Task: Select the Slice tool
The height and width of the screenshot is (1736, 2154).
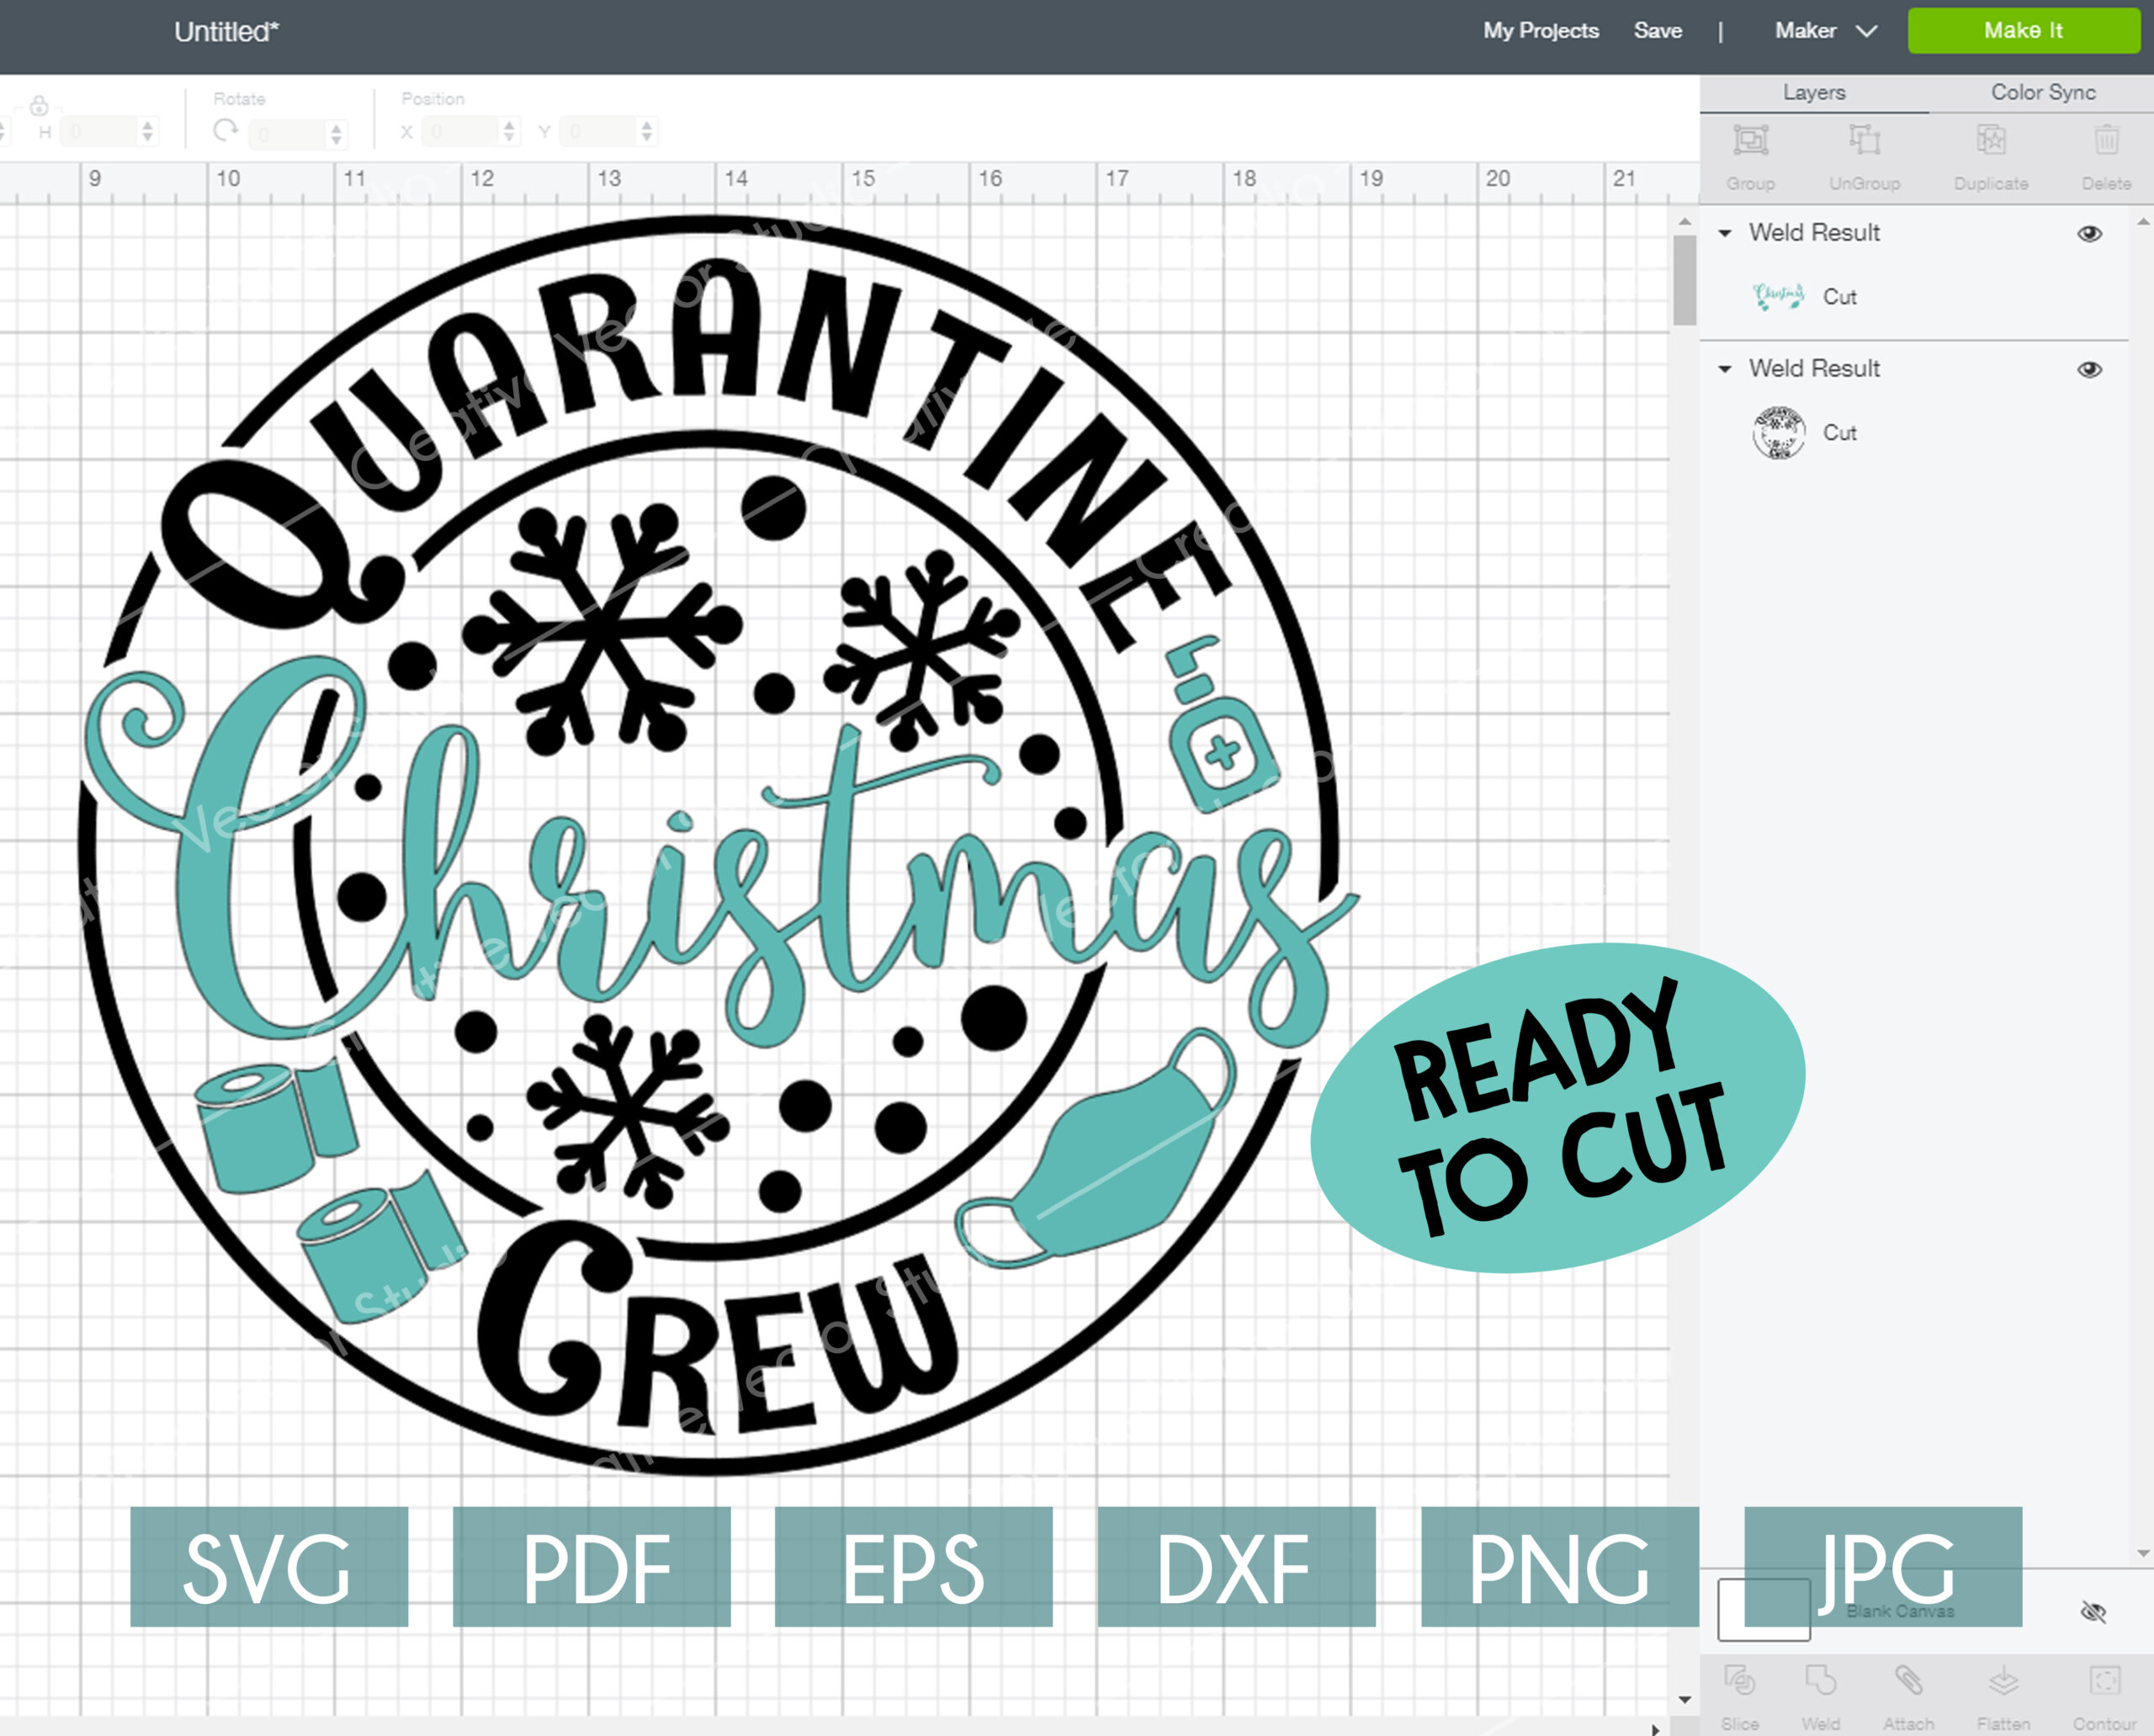Action: coord(1740,1681)
